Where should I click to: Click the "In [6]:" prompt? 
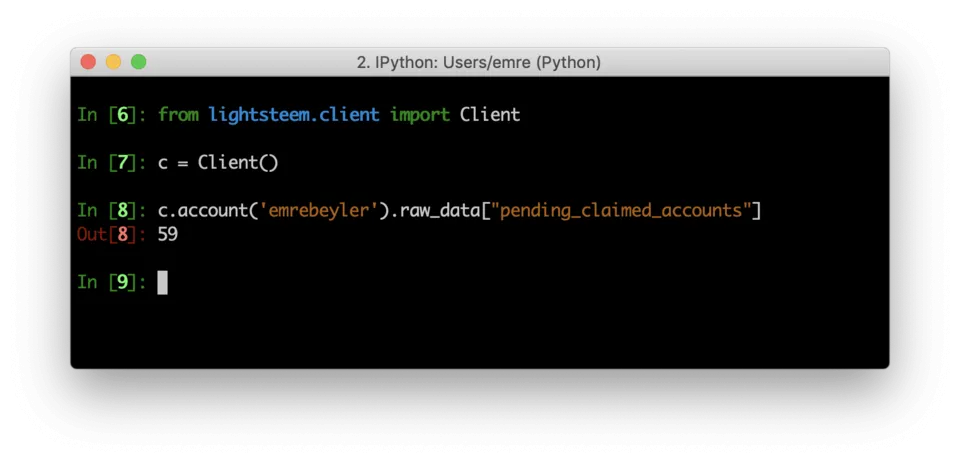click(x=112, y=114)
